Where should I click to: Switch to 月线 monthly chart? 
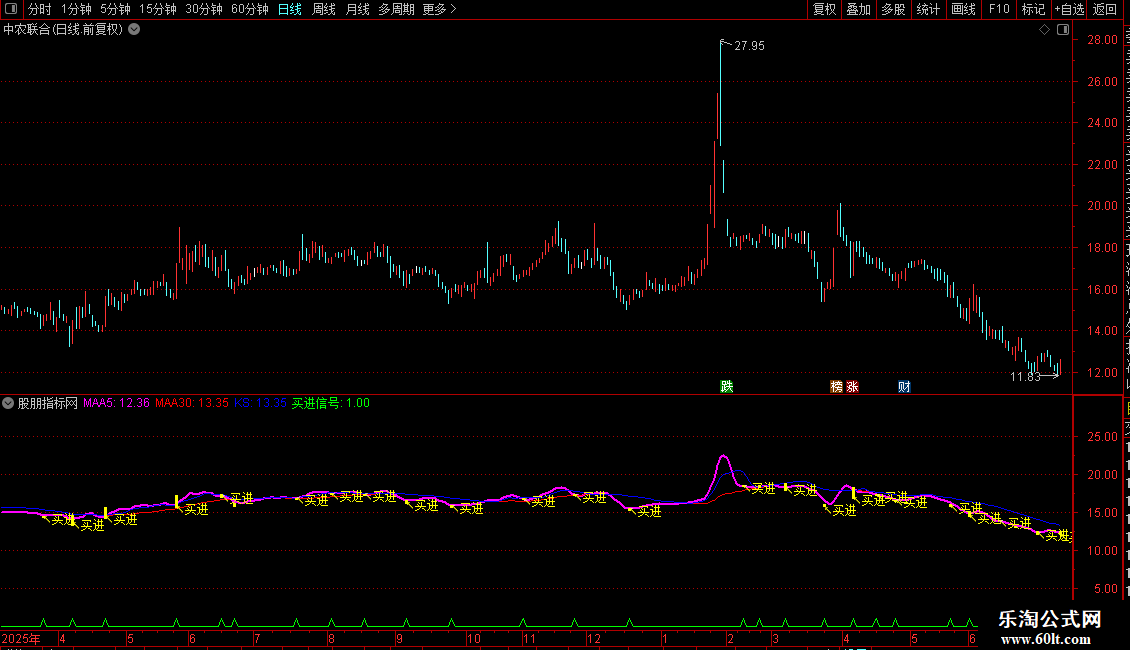click(357, 9)
